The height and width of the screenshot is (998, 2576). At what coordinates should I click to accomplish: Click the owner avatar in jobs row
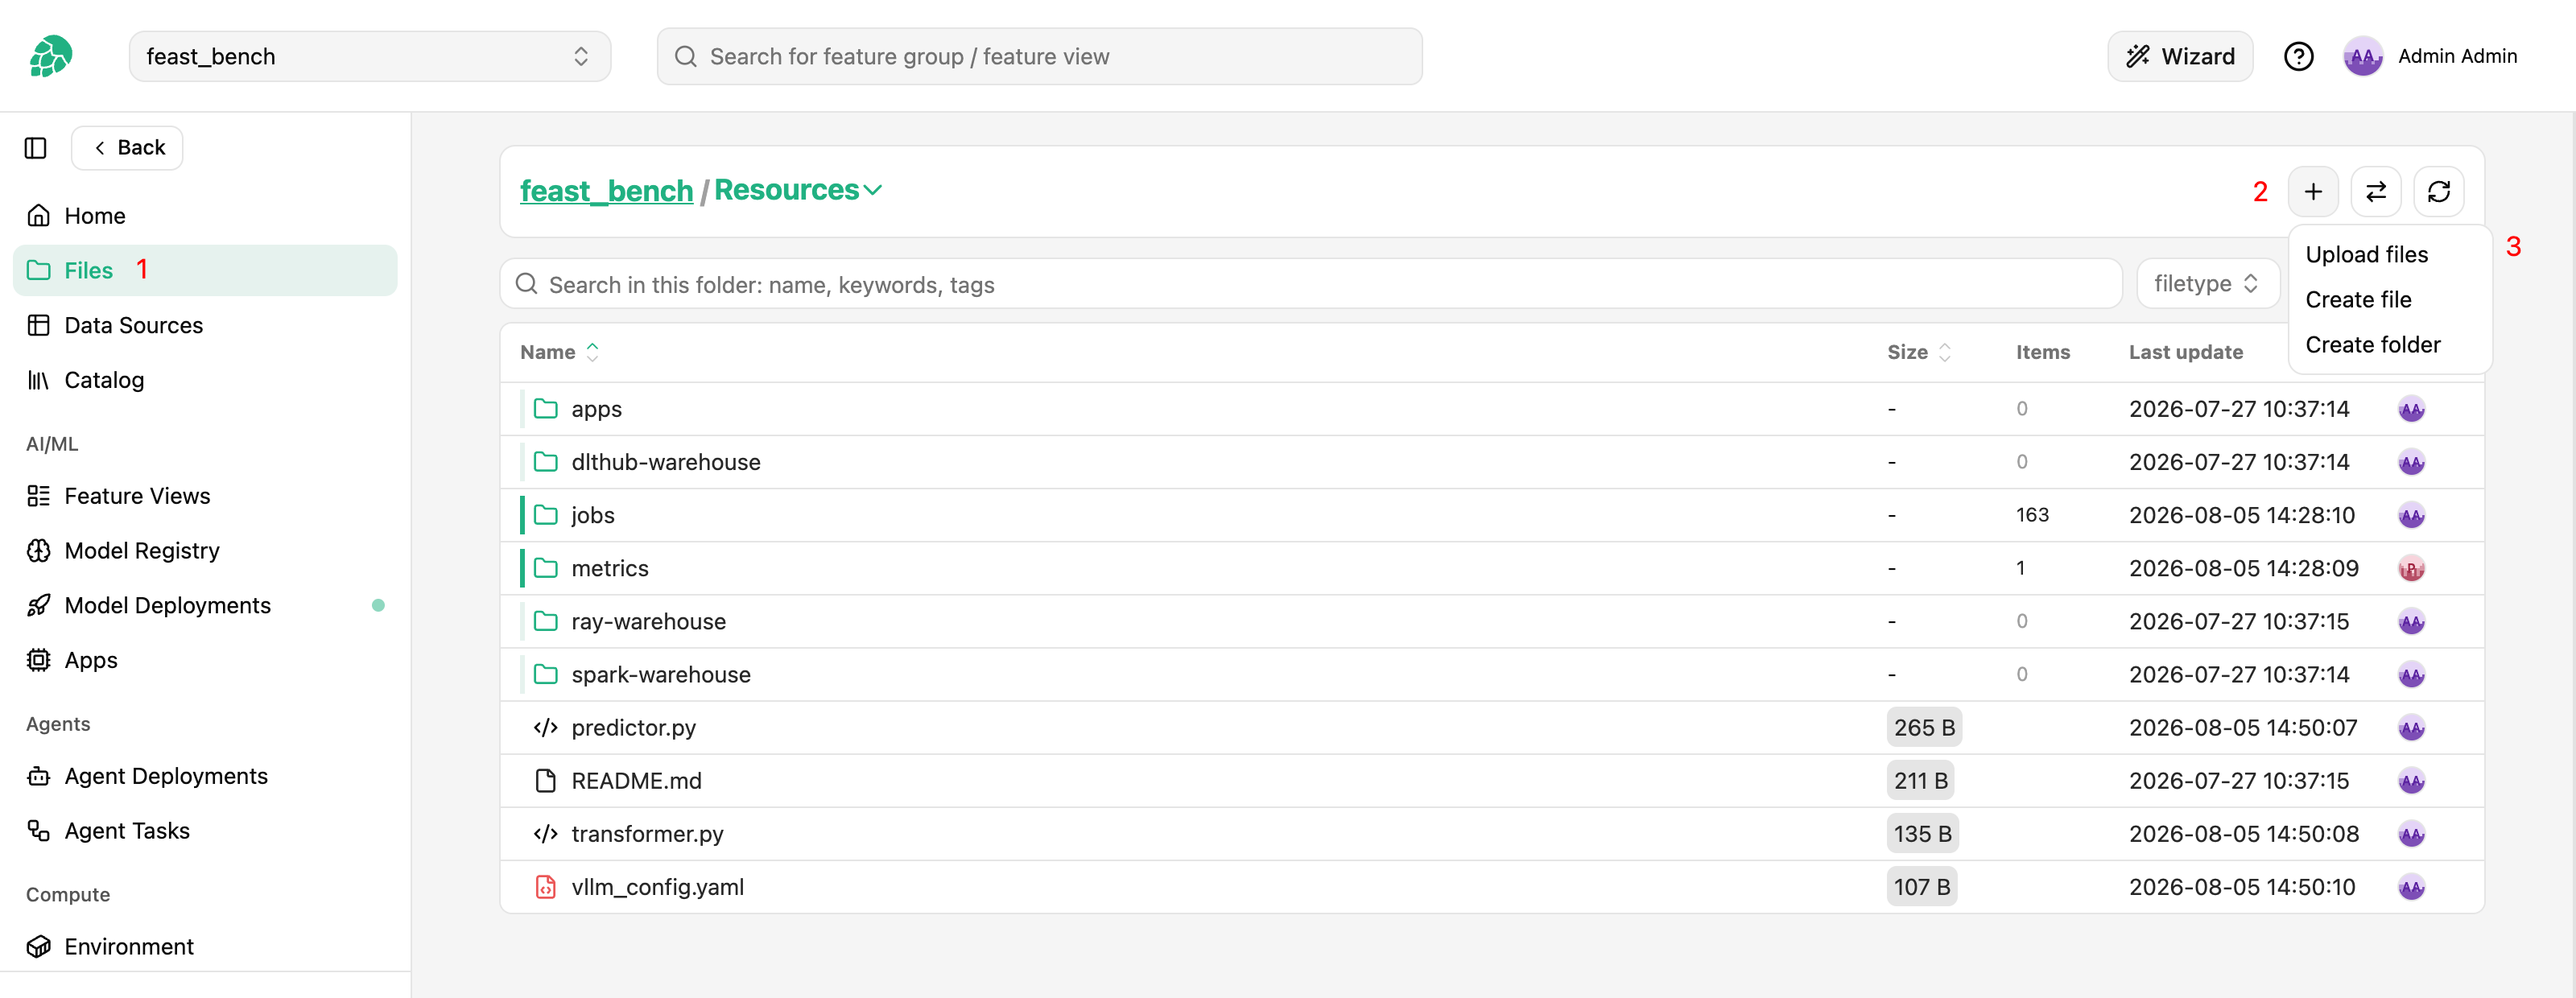[2411, 516]
